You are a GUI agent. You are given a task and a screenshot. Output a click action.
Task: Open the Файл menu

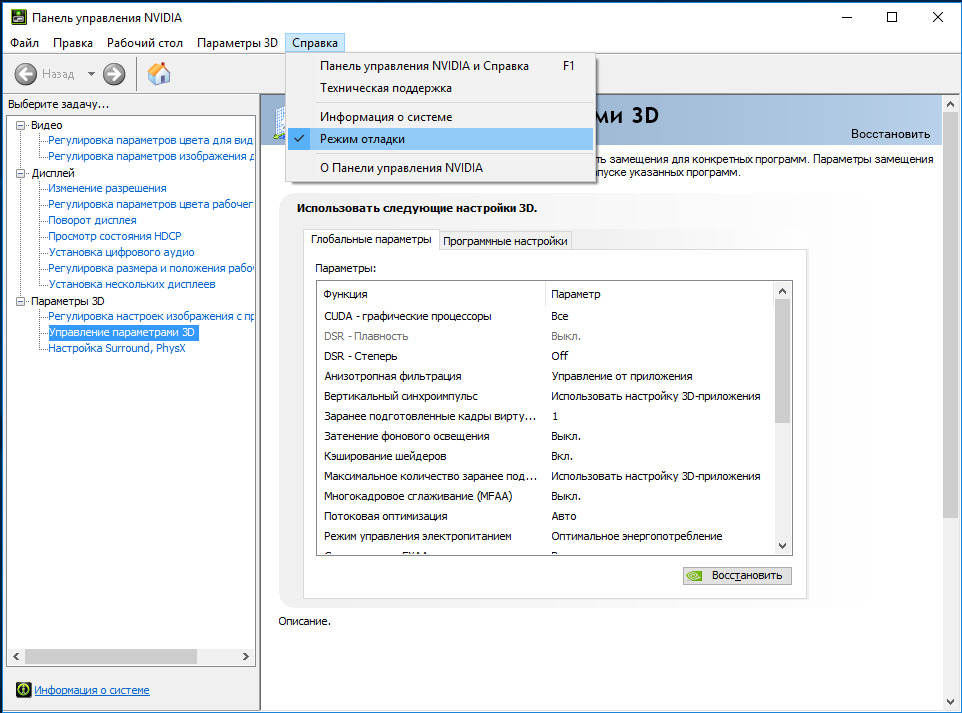coord(25,43)
